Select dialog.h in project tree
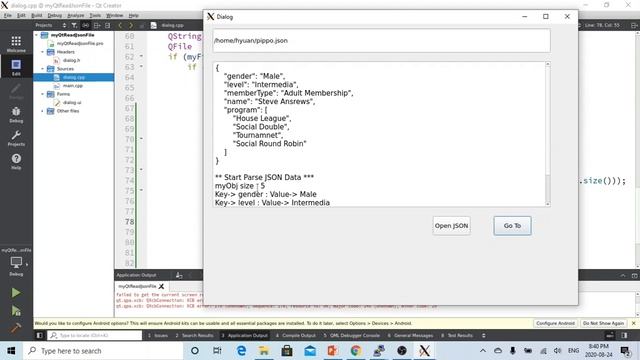The image size is (640, 360). (x=71, y=60)
